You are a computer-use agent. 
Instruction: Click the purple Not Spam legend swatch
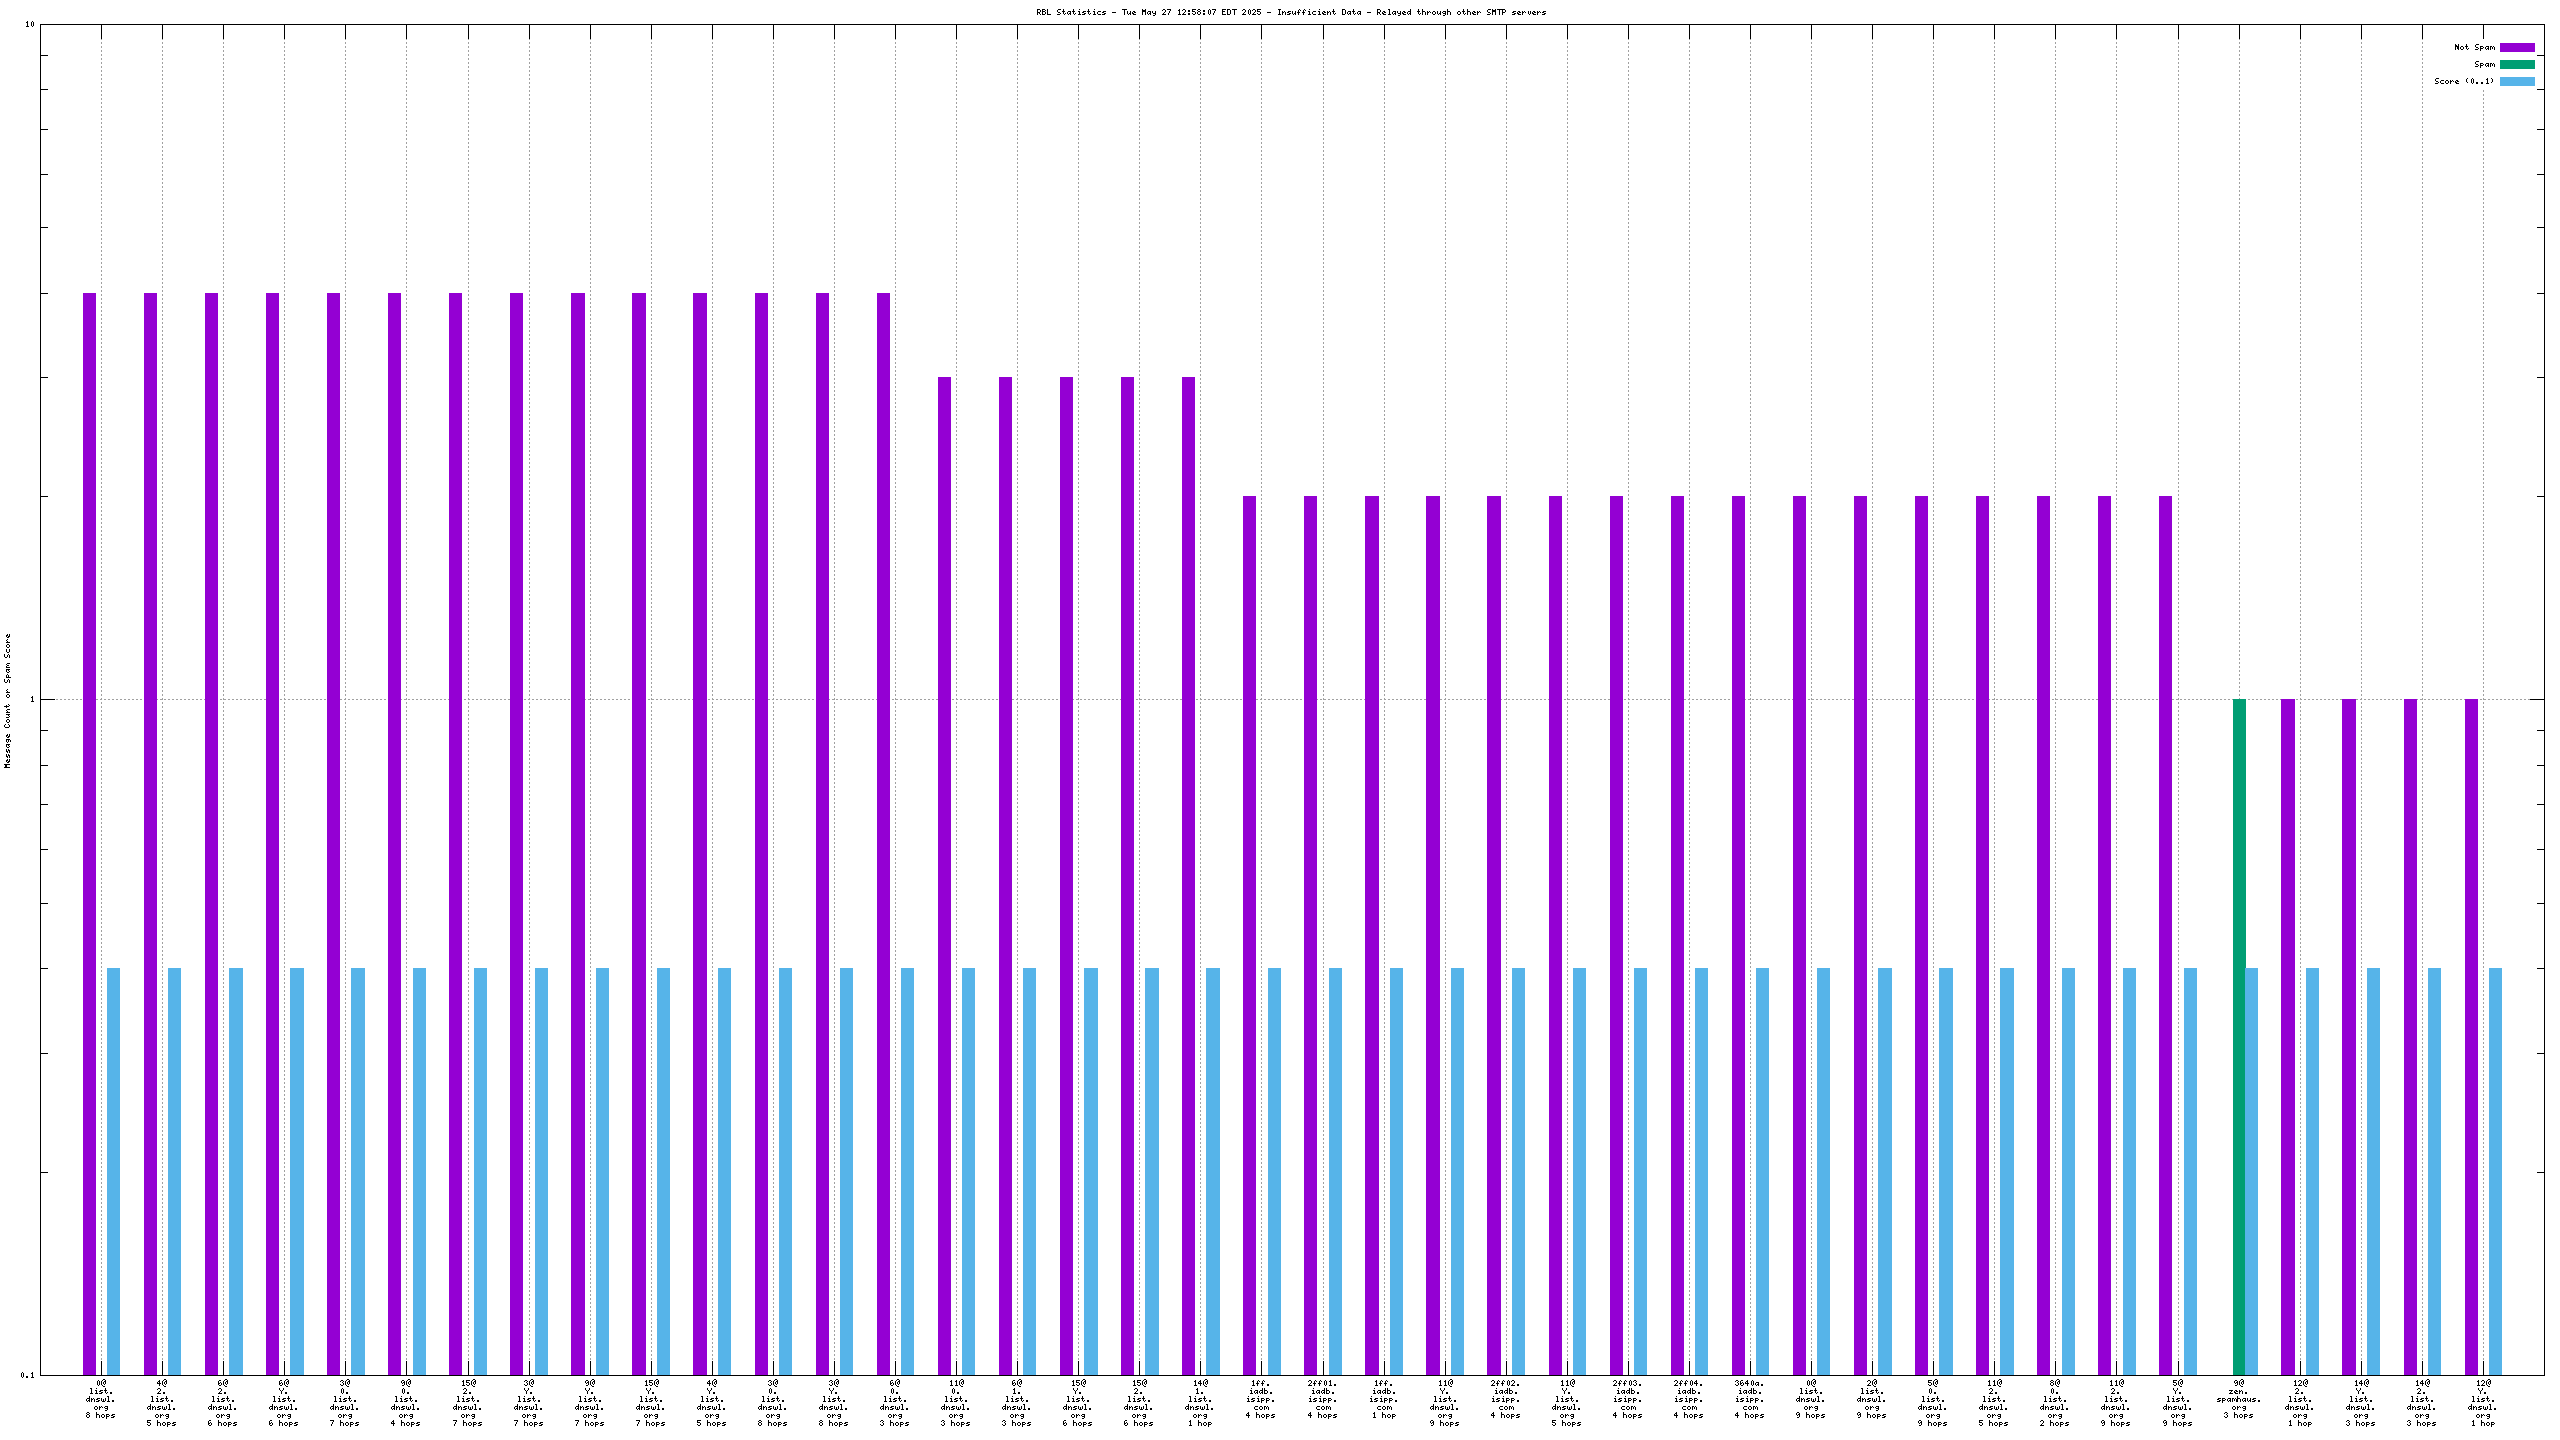coord(2517,47)
